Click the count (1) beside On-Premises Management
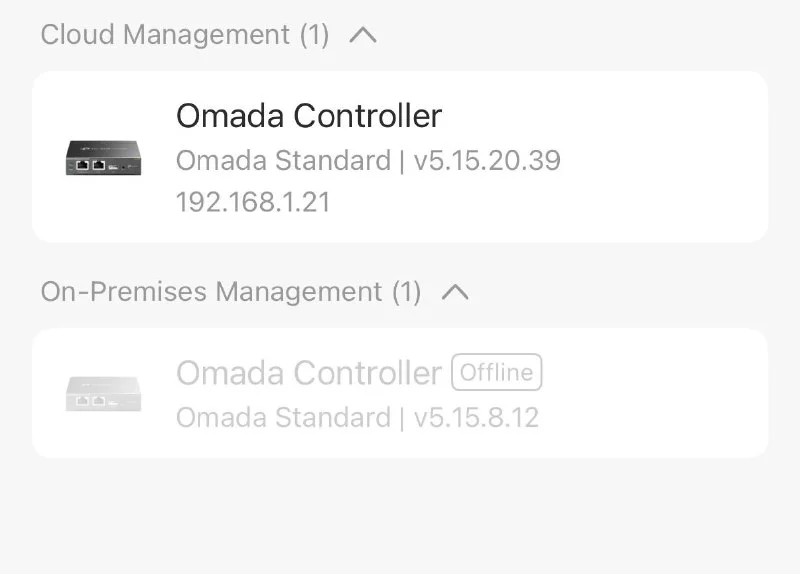This screenshot has width=800, height=574. point(406,292)
